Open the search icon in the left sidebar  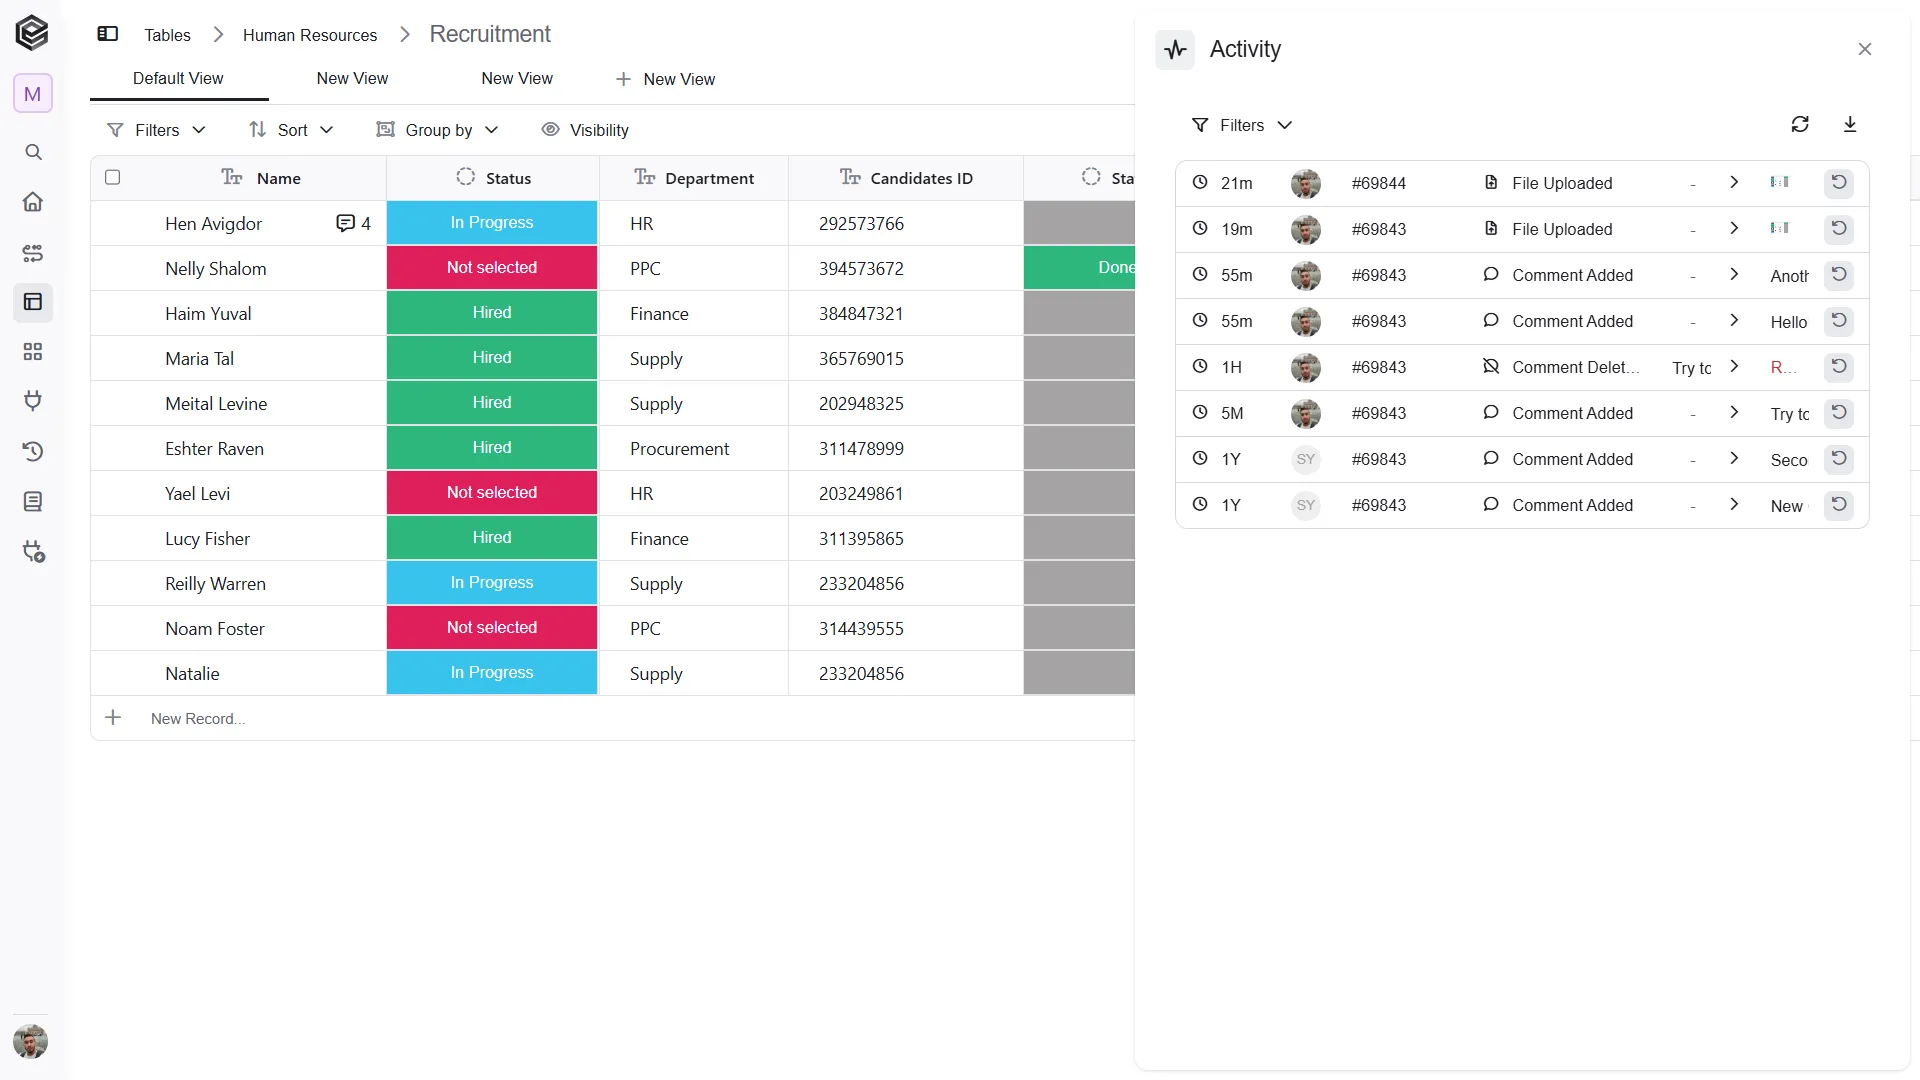(x=33, y=152)
